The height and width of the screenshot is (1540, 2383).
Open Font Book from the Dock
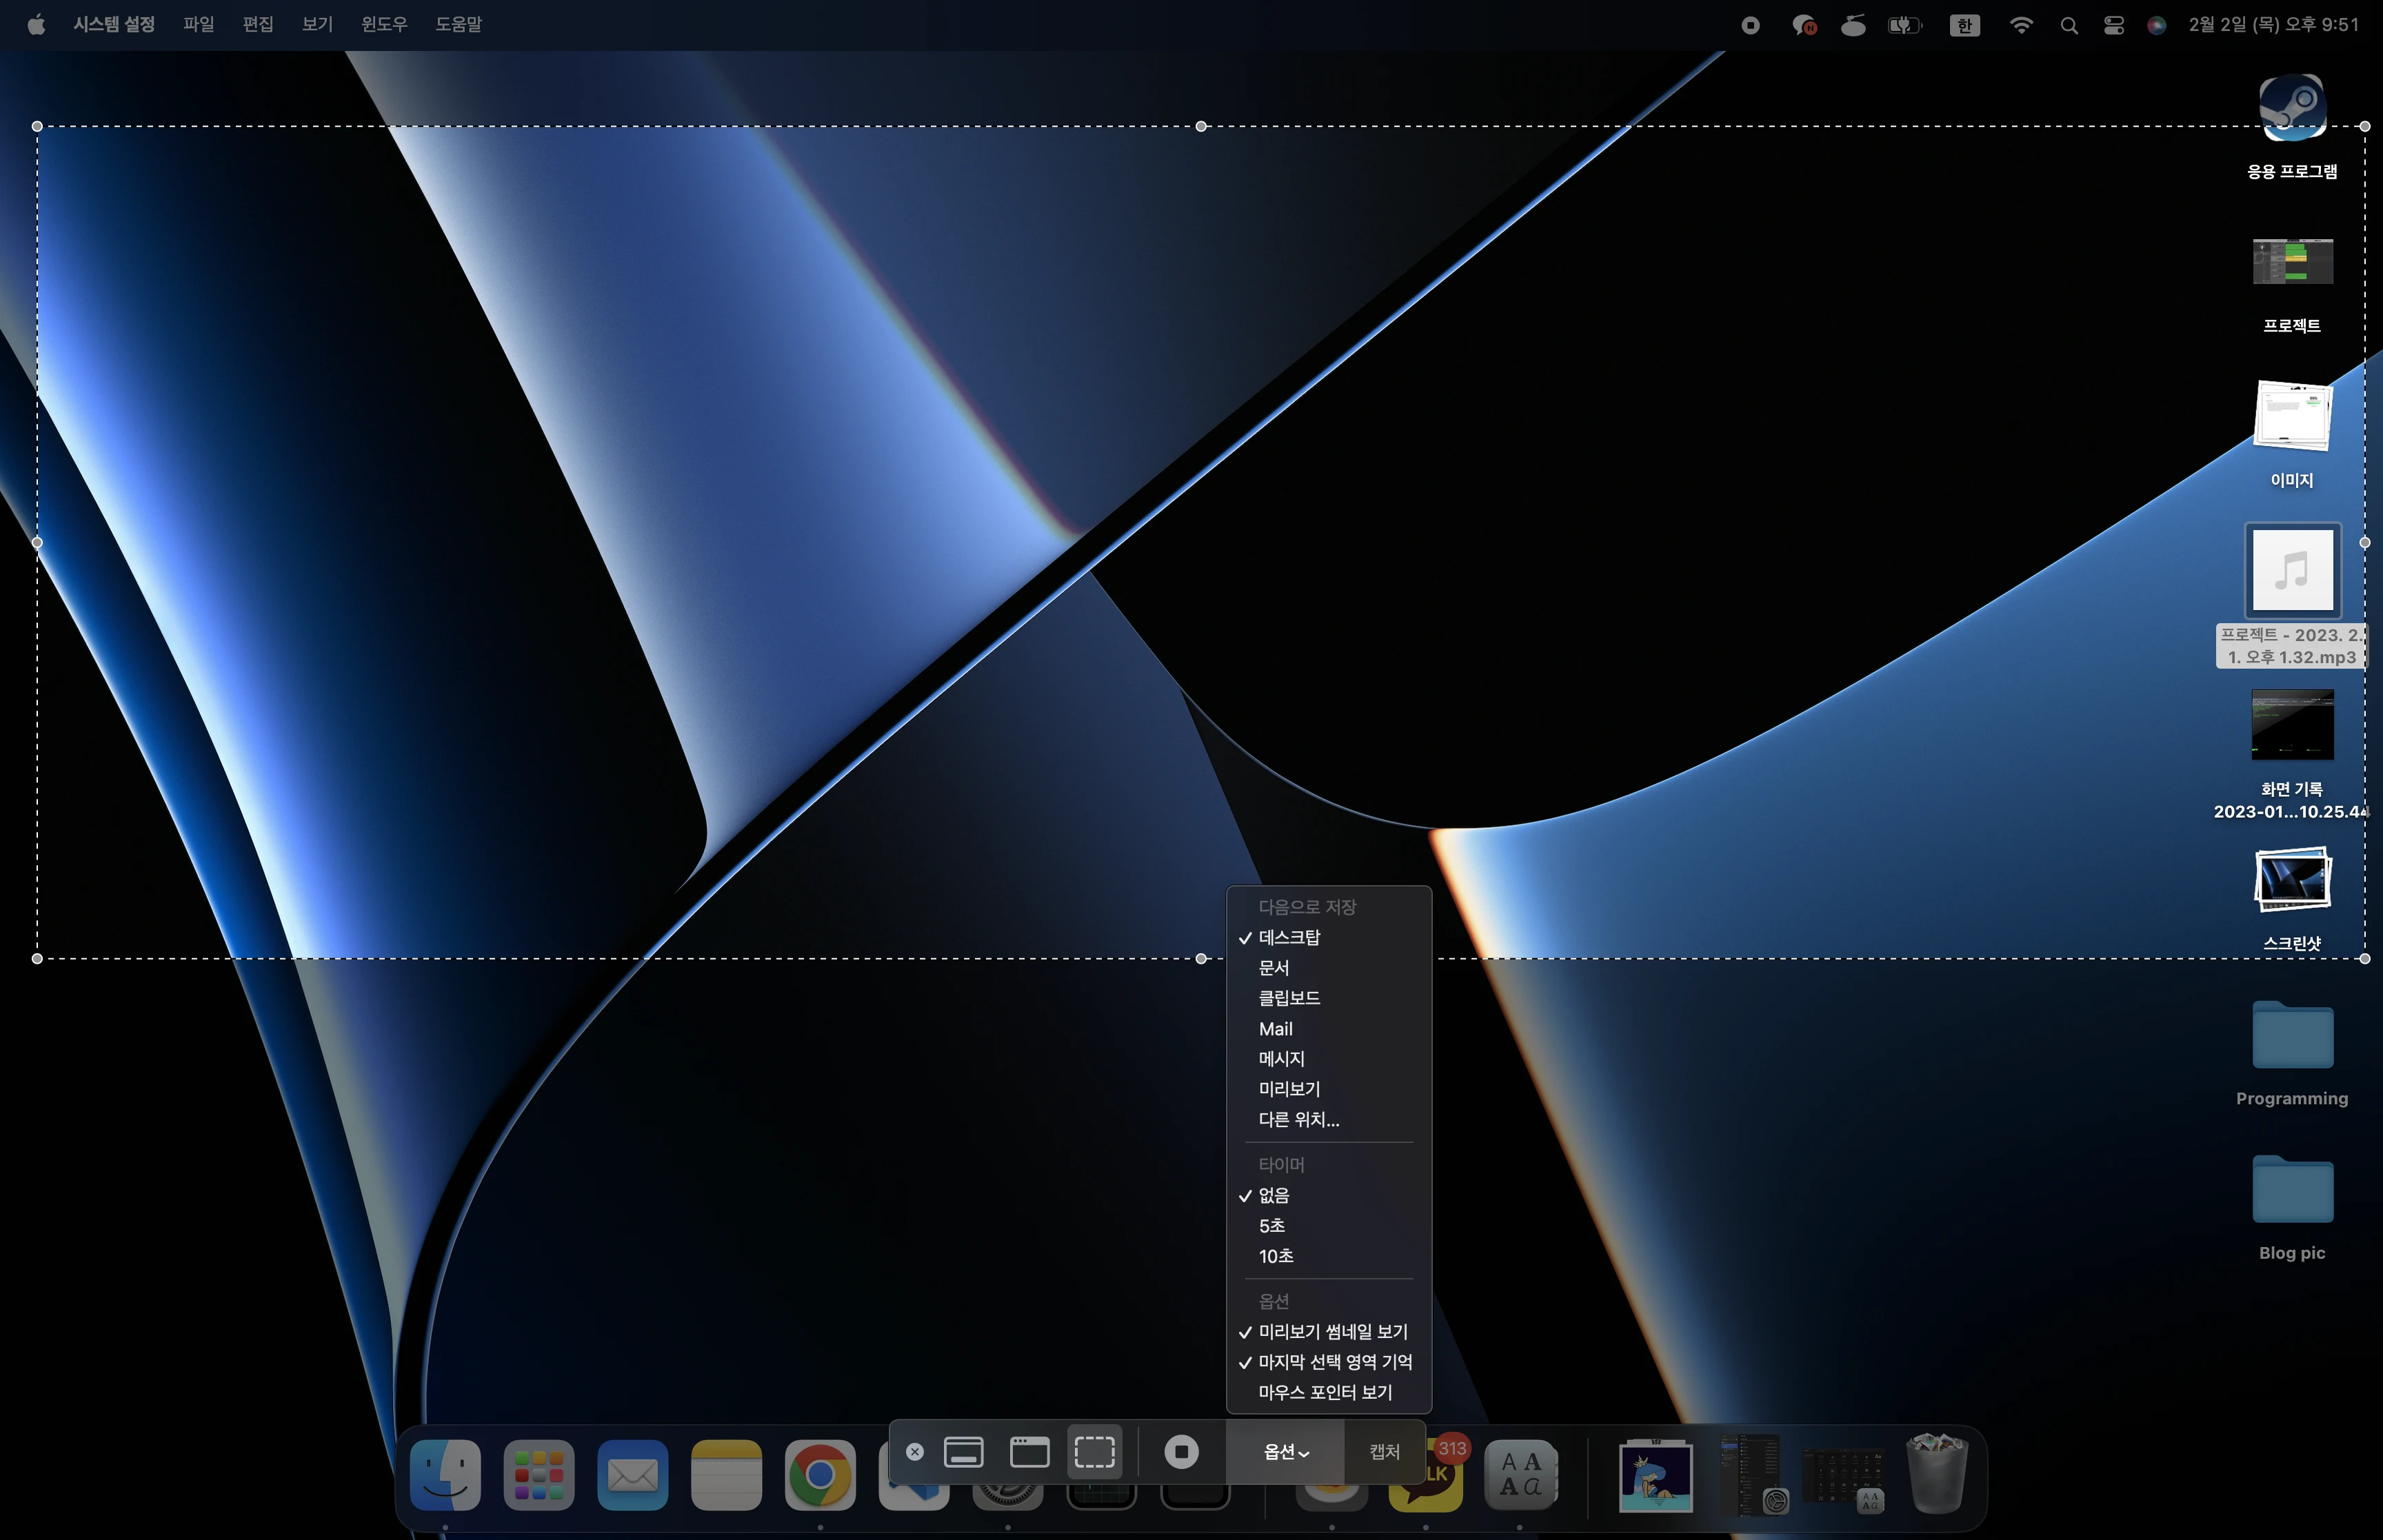pos(1520,1474)
